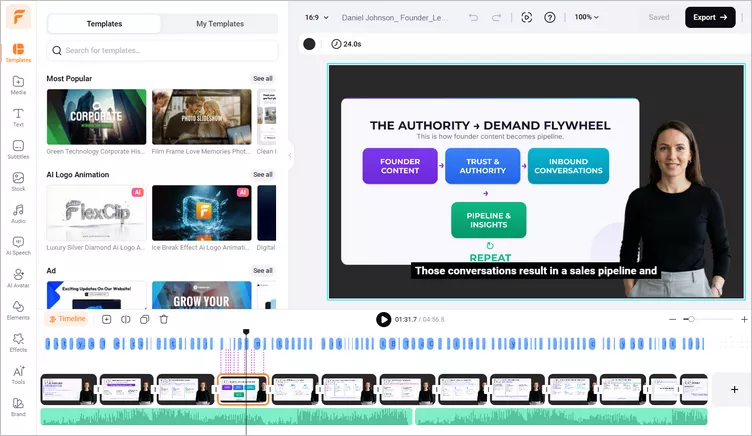Select the Founder Content box on canvas
752x436 pixels.
400,166
